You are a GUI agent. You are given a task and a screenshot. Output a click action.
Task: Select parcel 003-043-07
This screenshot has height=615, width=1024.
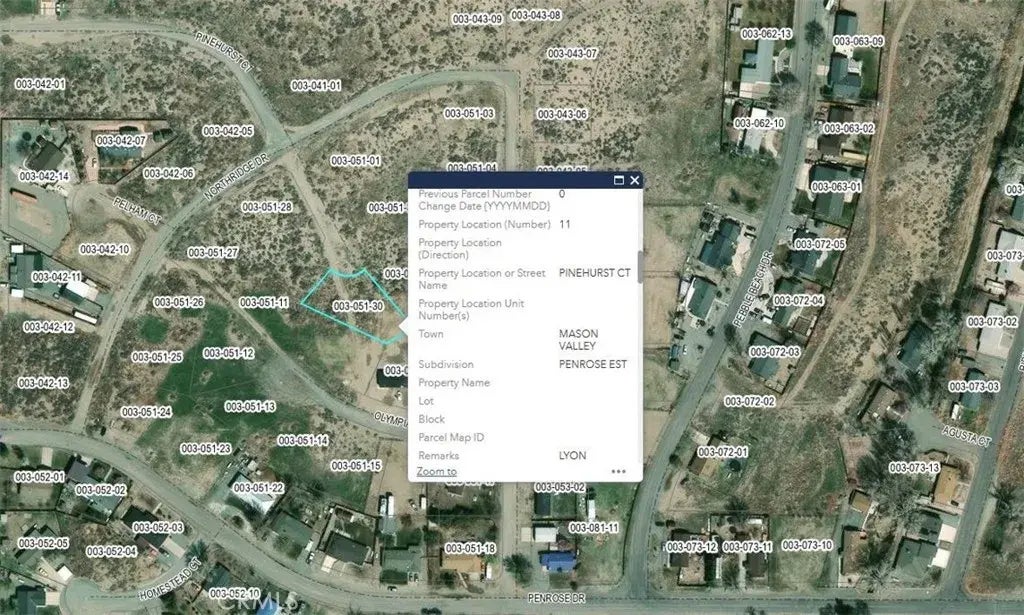click(x=573, y=53)
